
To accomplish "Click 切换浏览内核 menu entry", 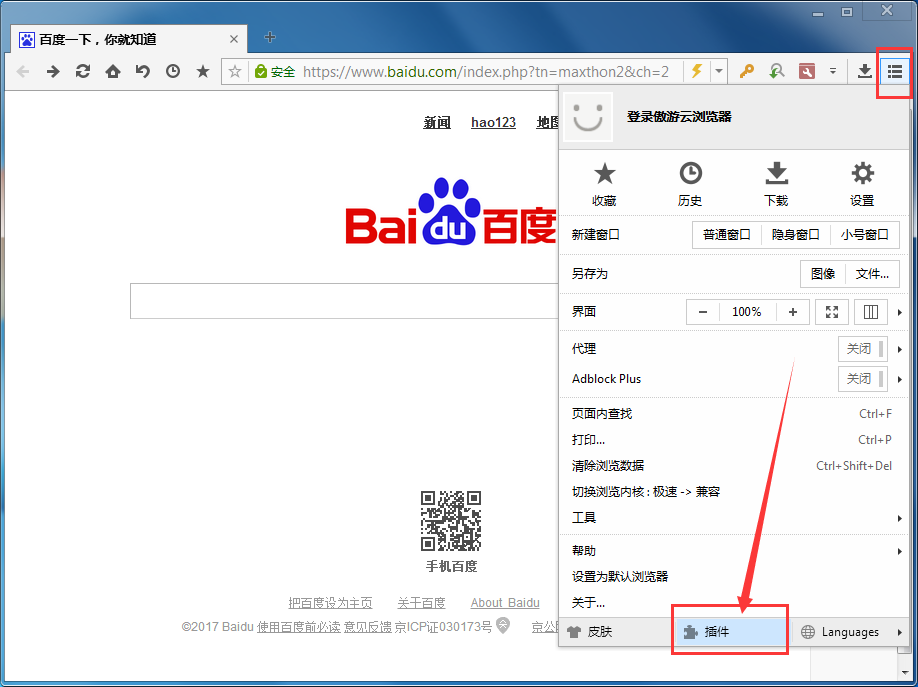I will (732, 491).
